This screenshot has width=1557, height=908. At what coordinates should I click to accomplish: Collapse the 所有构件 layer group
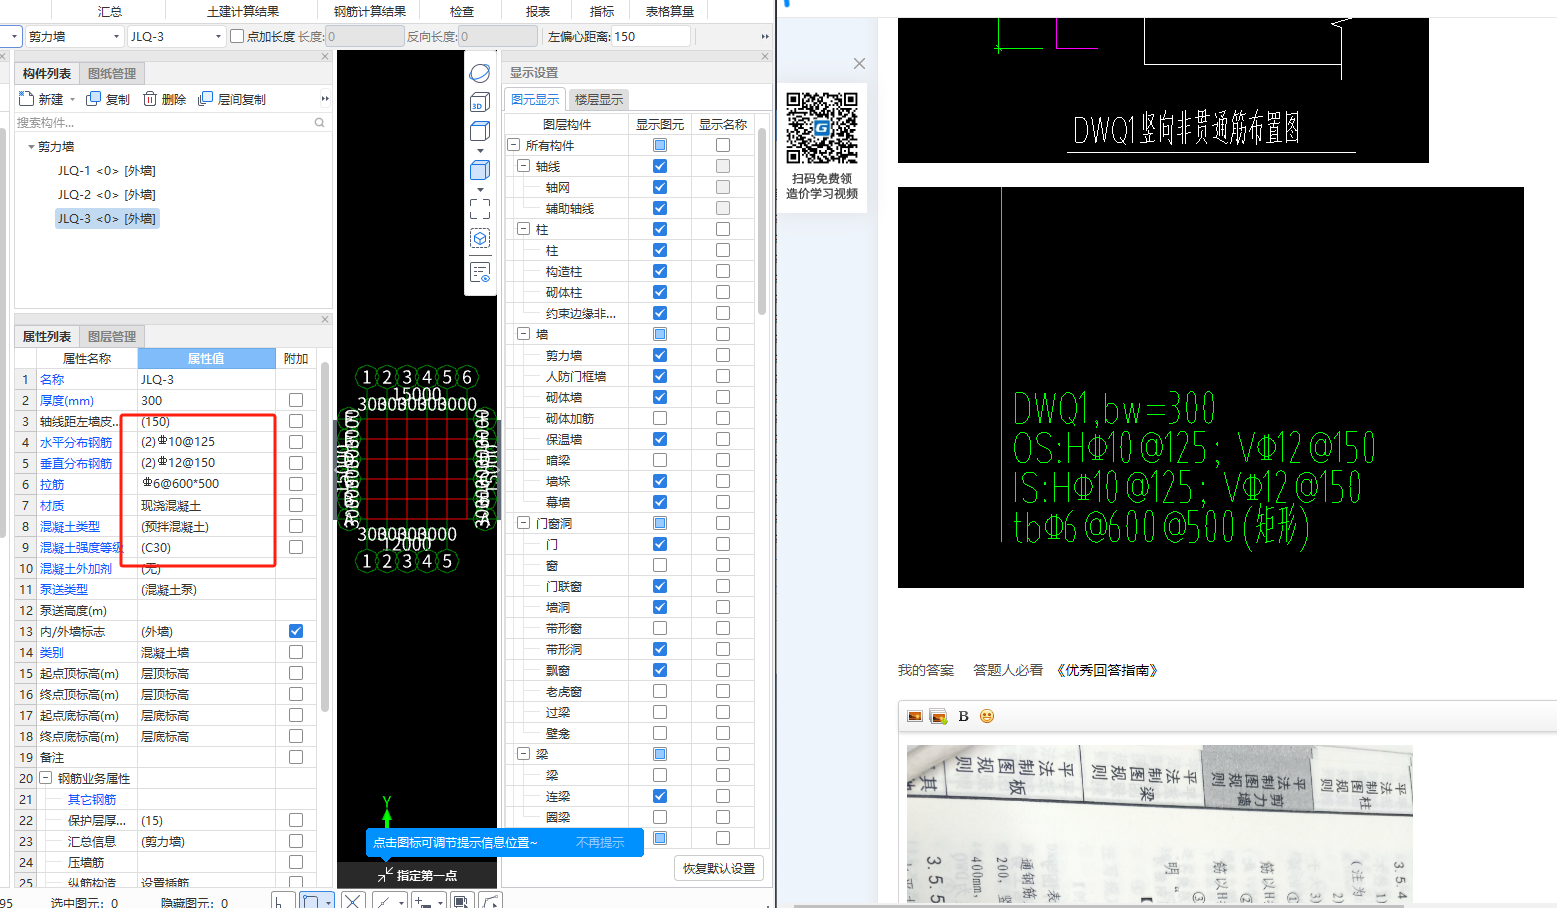click(x=514, y=145)
